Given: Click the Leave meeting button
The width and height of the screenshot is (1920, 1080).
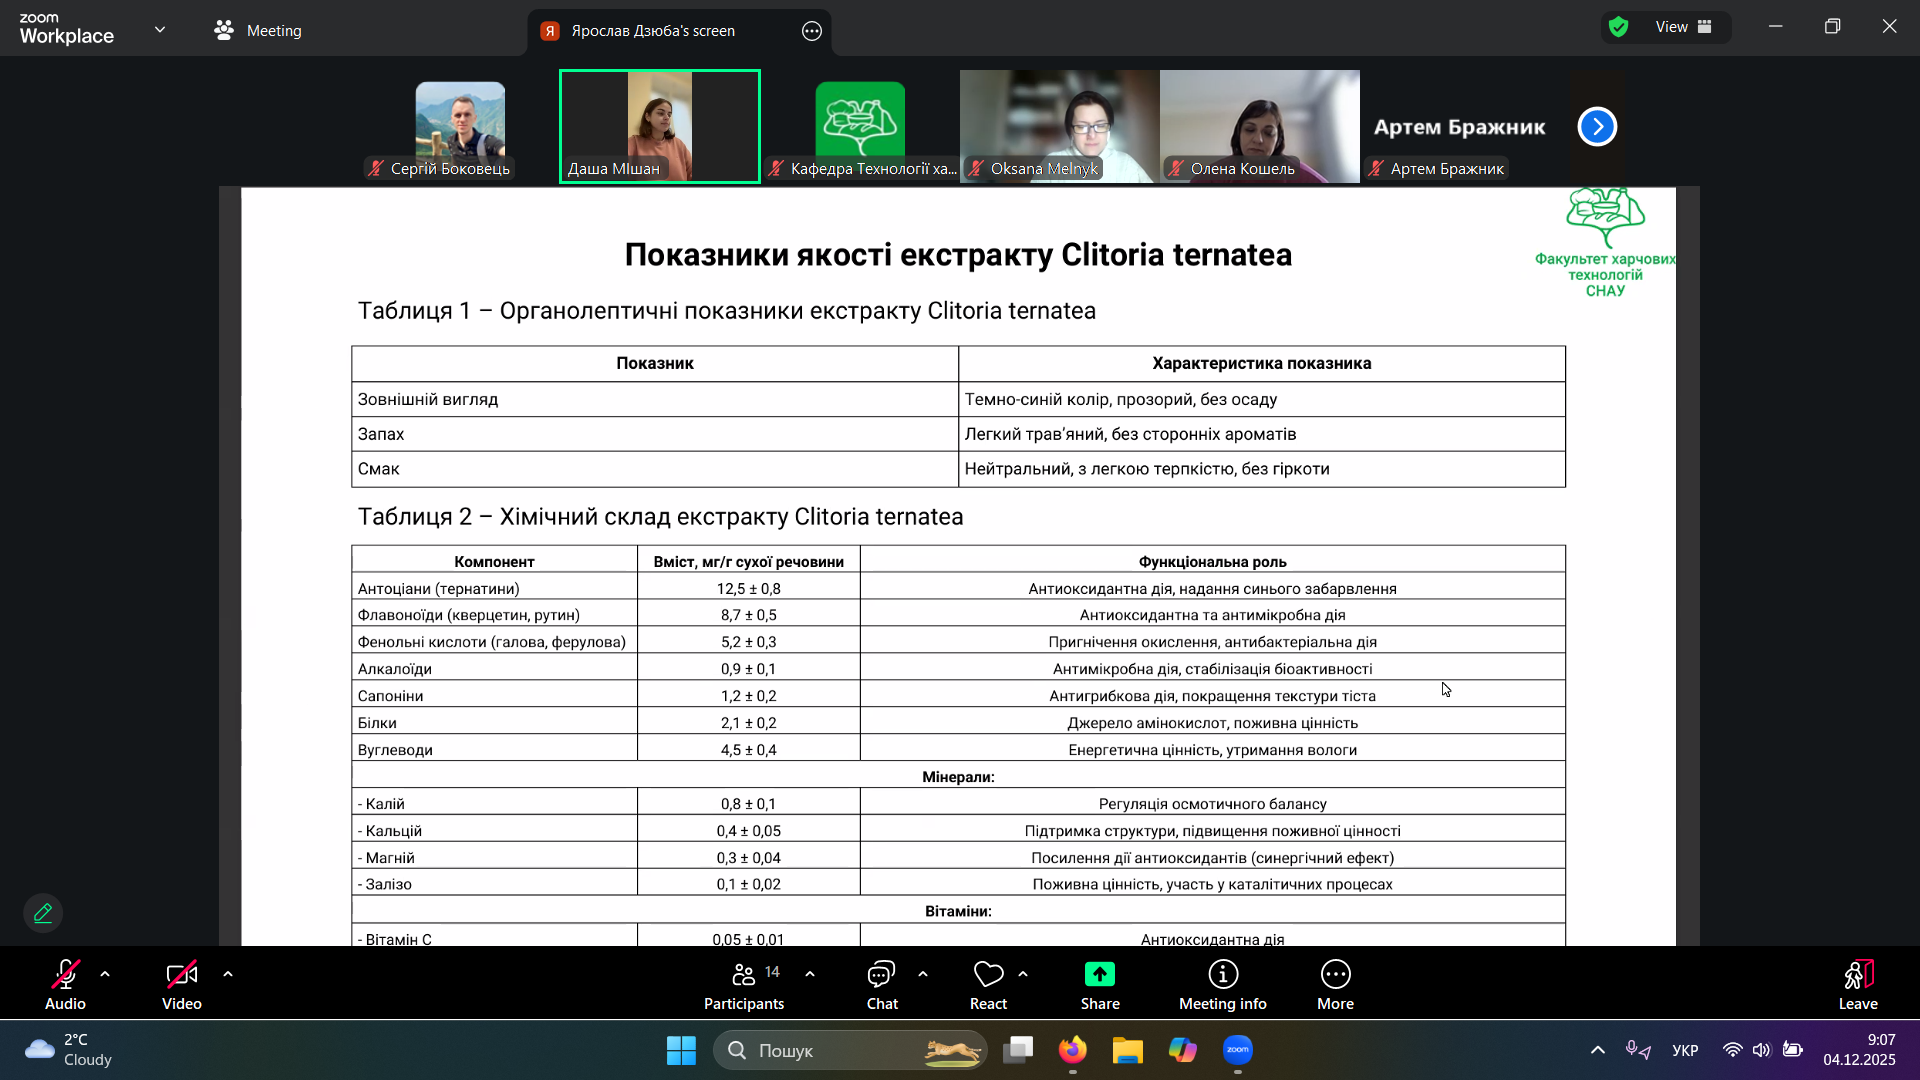Looking at the screenshot, I should 1857,985.
